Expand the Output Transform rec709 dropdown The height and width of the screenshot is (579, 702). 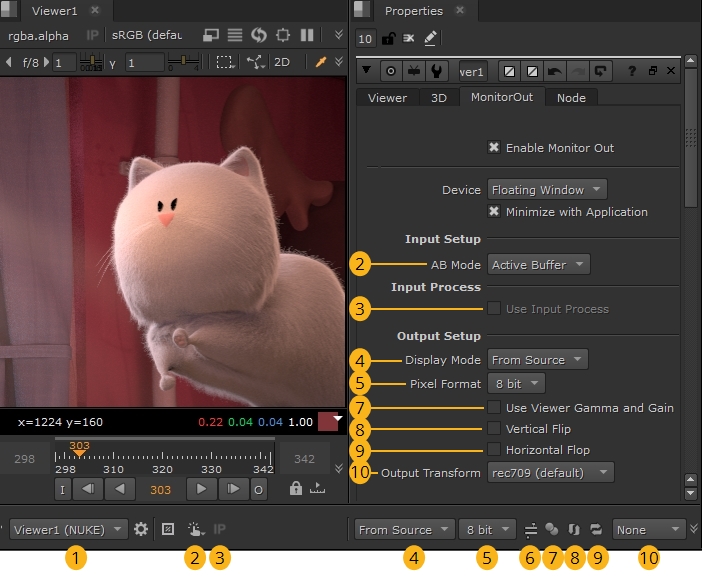[550, 472]
